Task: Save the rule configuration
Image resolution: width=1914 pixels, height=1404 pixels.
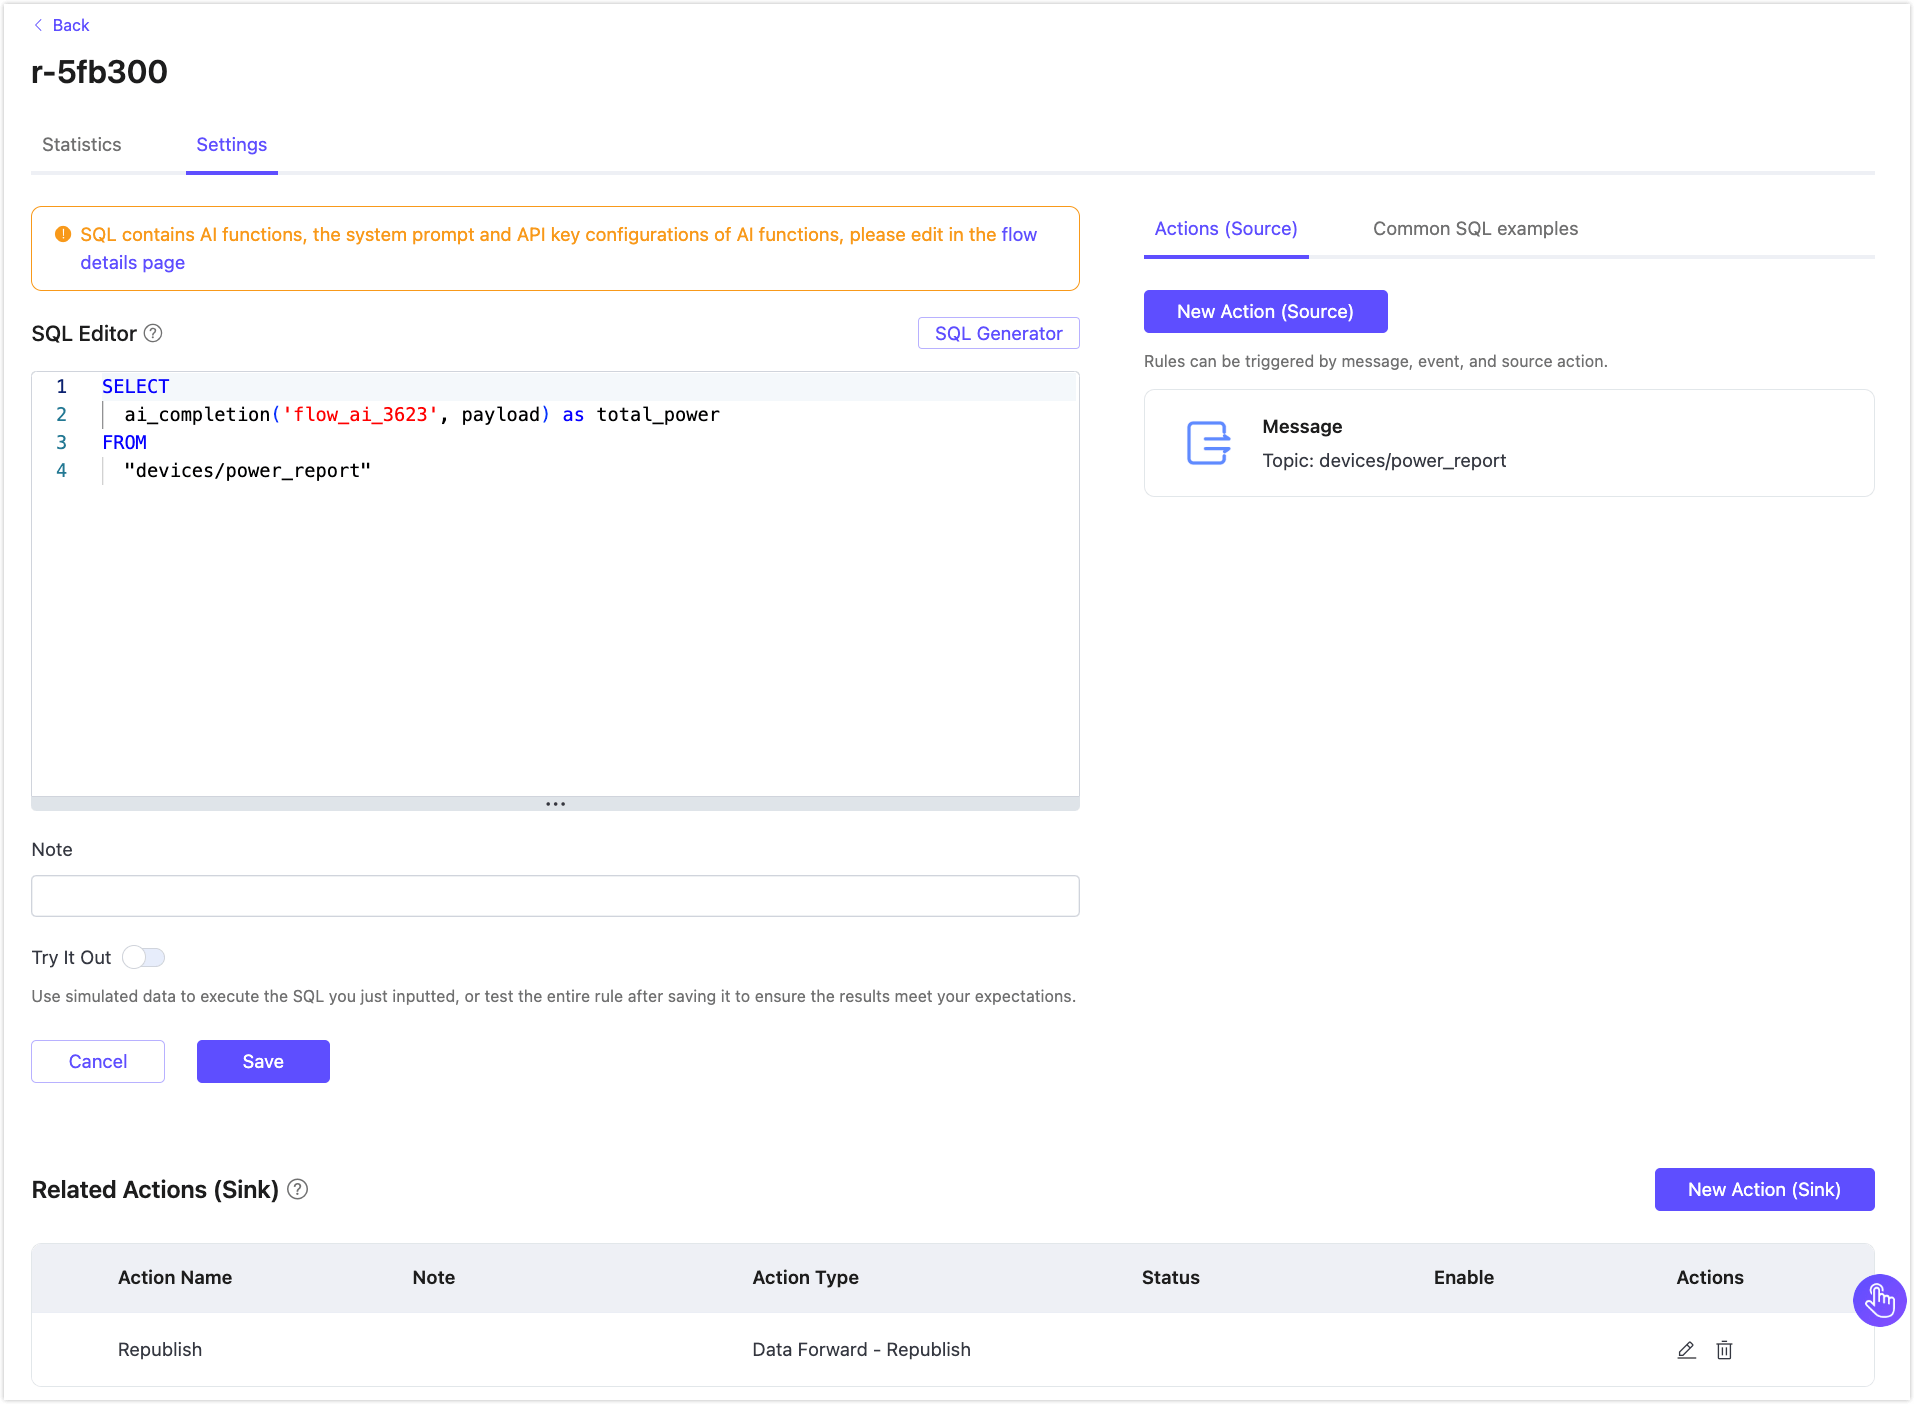Action: click(263, 1061)
